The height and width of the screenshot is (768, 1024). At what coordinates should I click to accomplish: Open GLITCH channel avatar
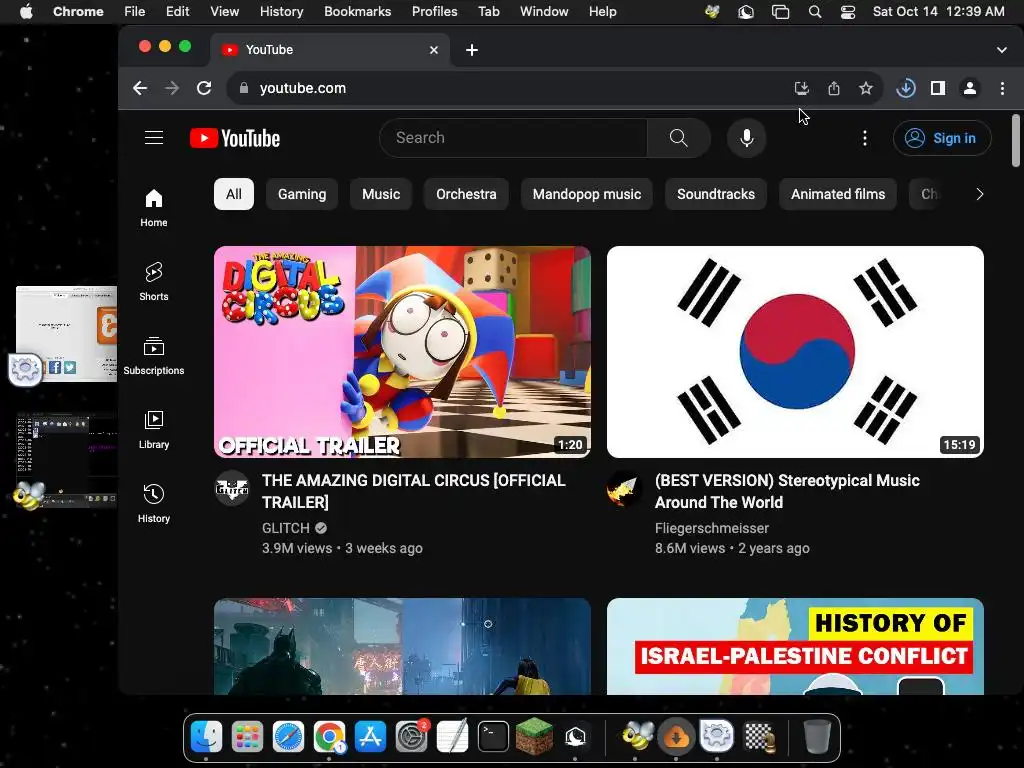pos(232,488)
